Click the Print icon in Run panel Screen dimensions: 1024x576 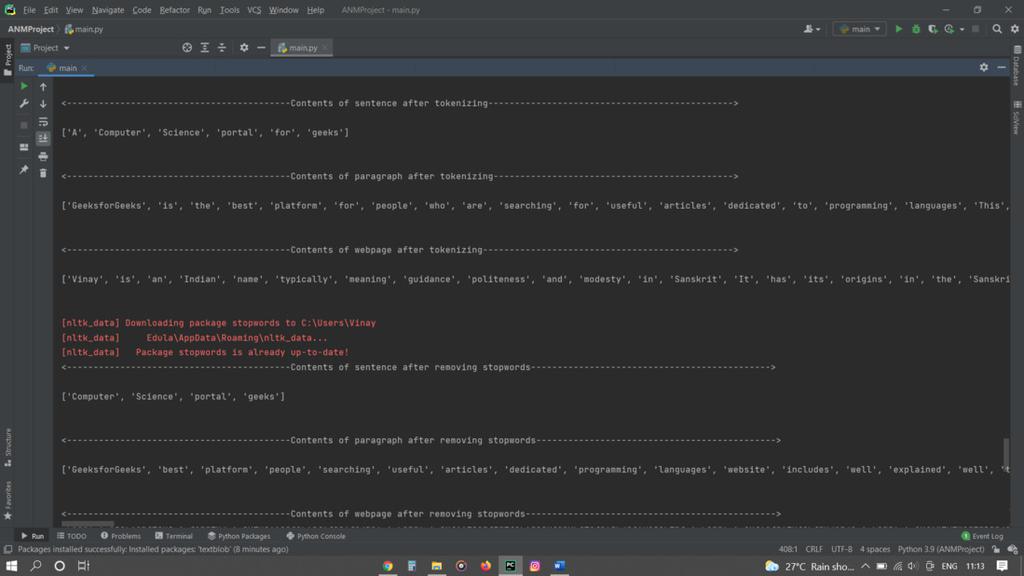point(43,156)
